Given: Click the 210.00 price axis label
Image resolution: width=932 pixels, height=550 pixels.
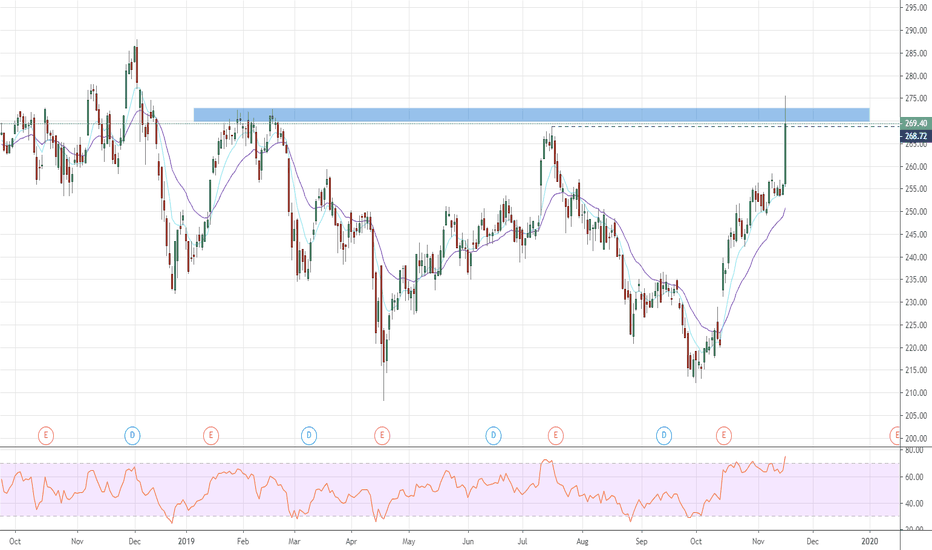Looking at the screenshot, I should 916,393.
